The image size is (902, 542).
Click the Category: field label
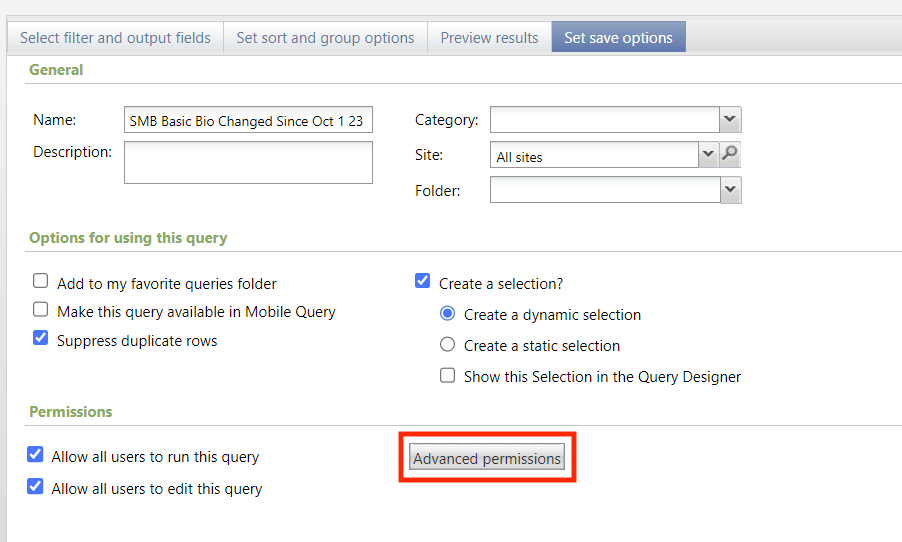(446, 120)
